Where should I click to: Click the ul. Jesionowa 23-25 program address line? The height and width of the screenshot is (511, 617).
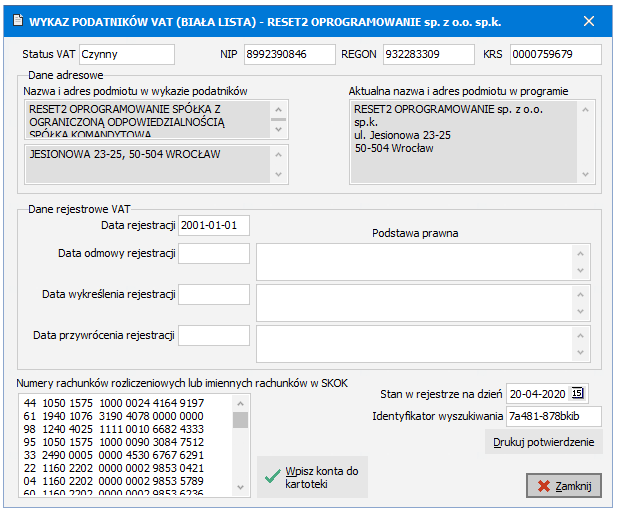[x=402, y=135]
